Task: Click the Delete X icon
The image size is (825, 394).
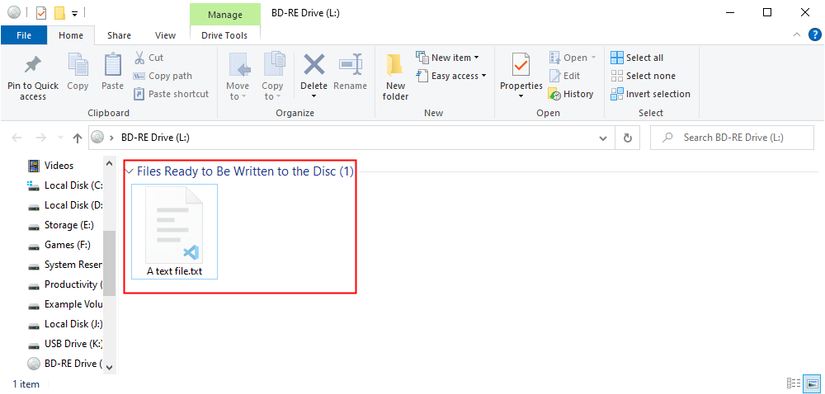Action: point(314,65)
